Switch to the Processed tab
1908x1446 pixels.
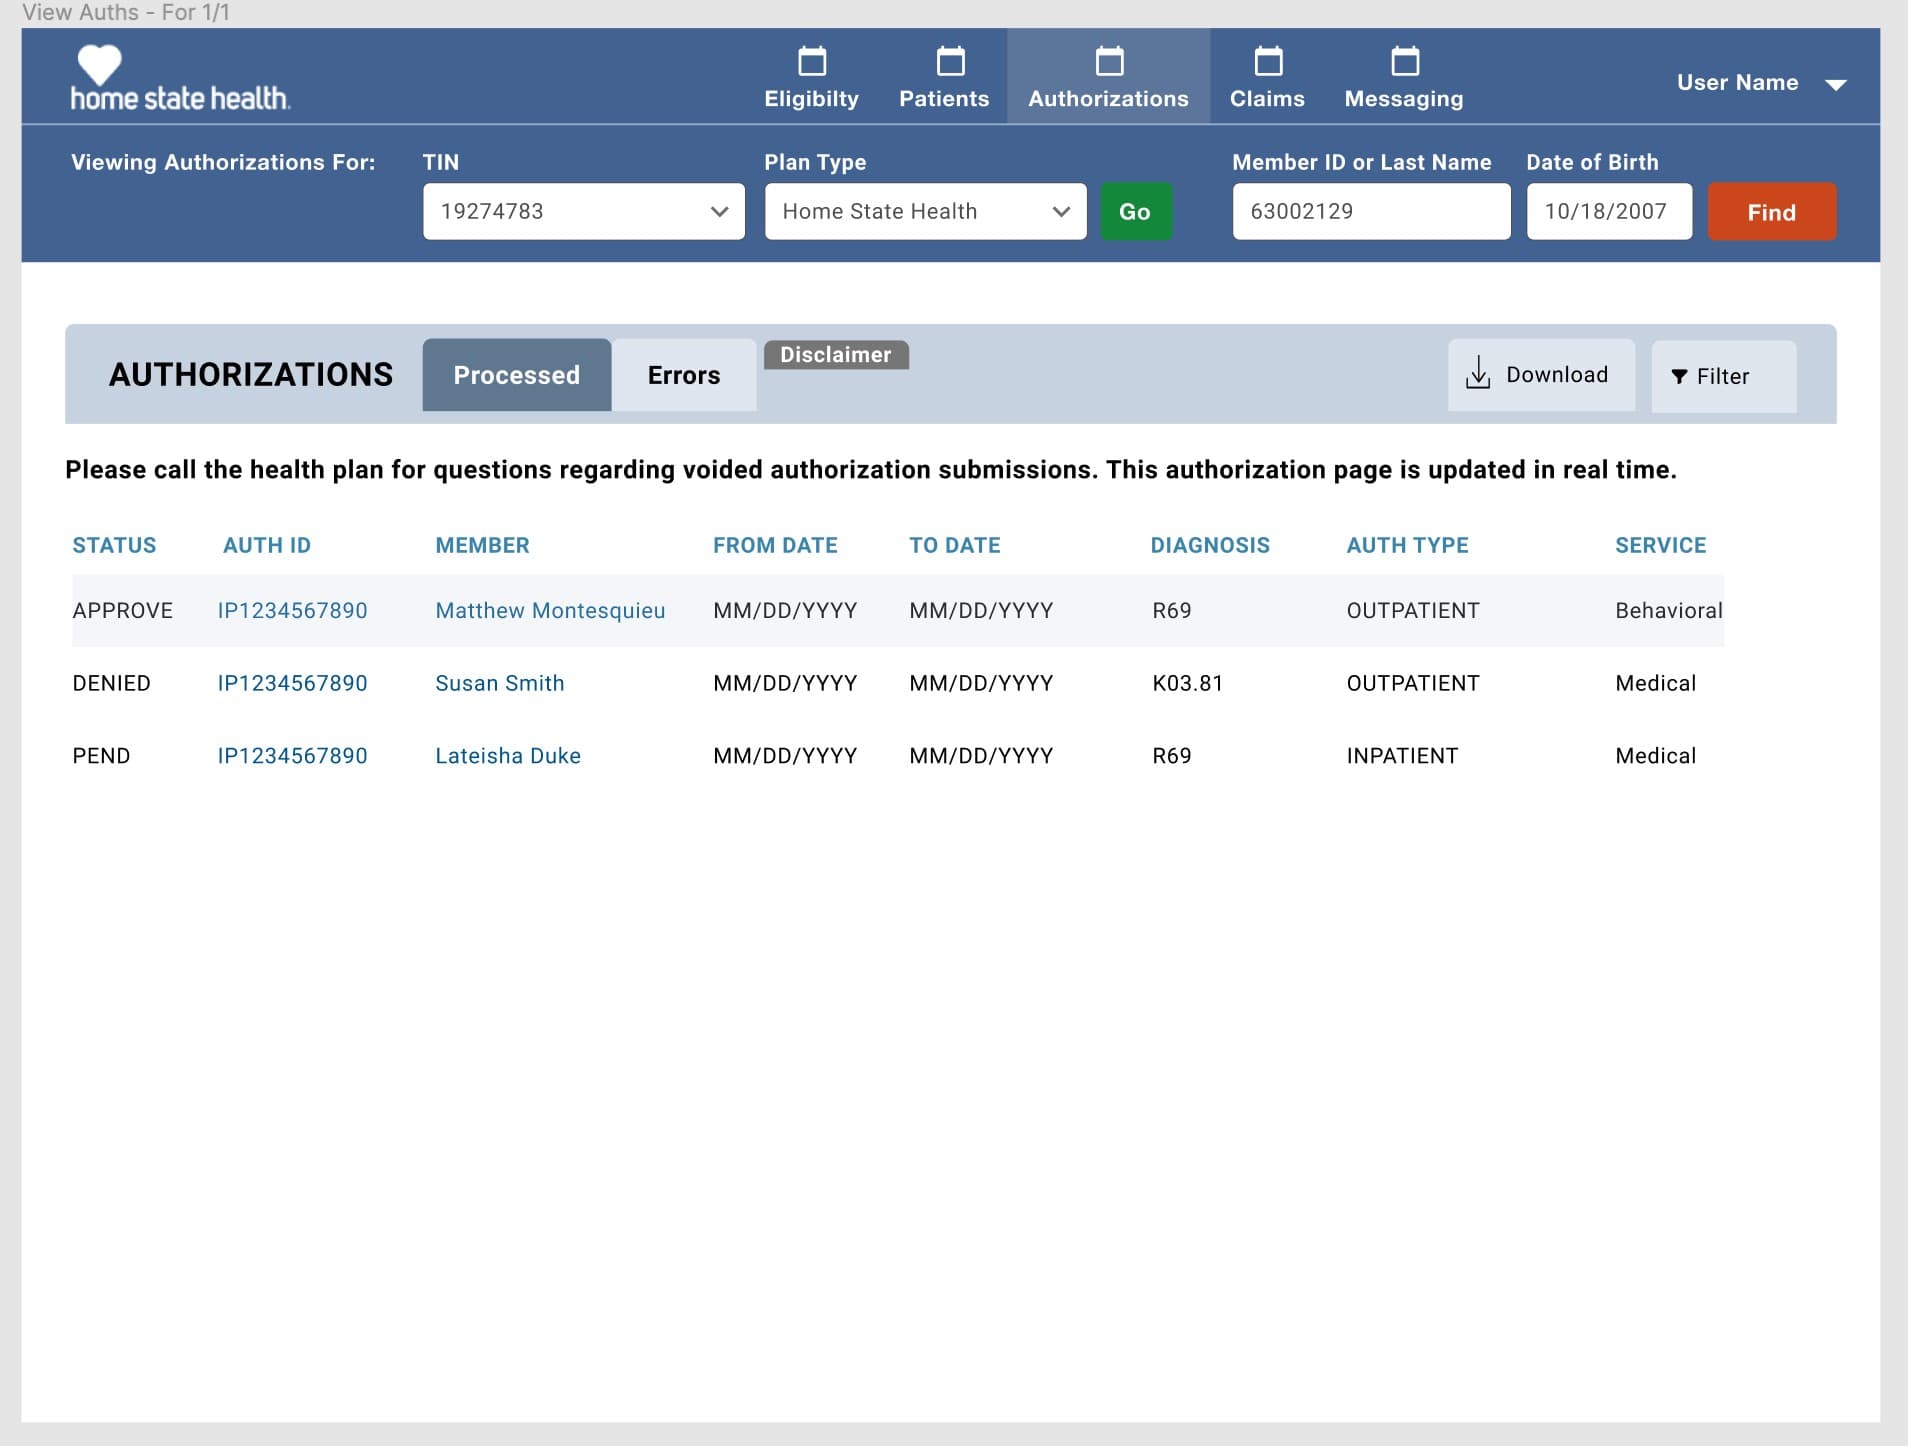pos(517,375)
